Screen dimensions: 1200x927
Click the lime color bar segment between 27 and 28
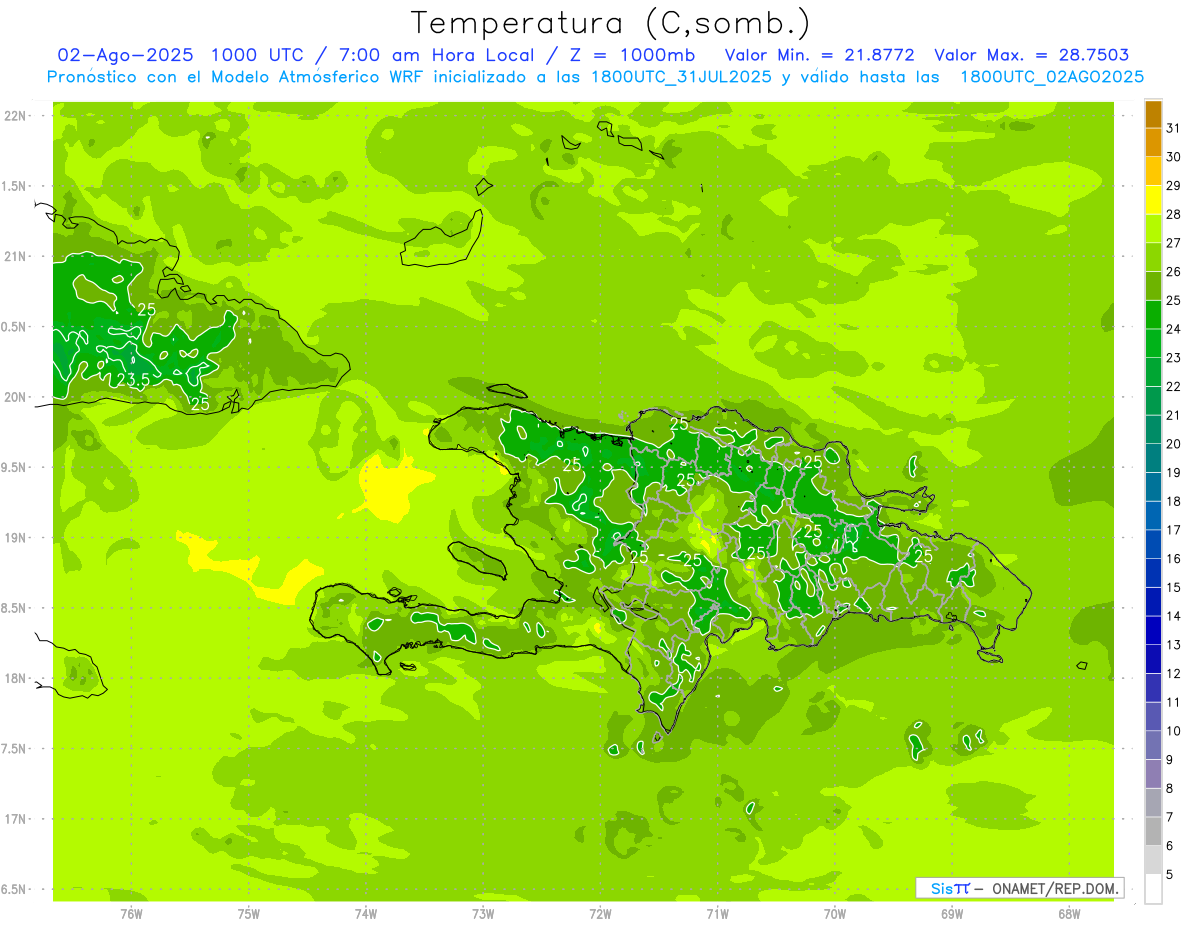(1153, 229)
